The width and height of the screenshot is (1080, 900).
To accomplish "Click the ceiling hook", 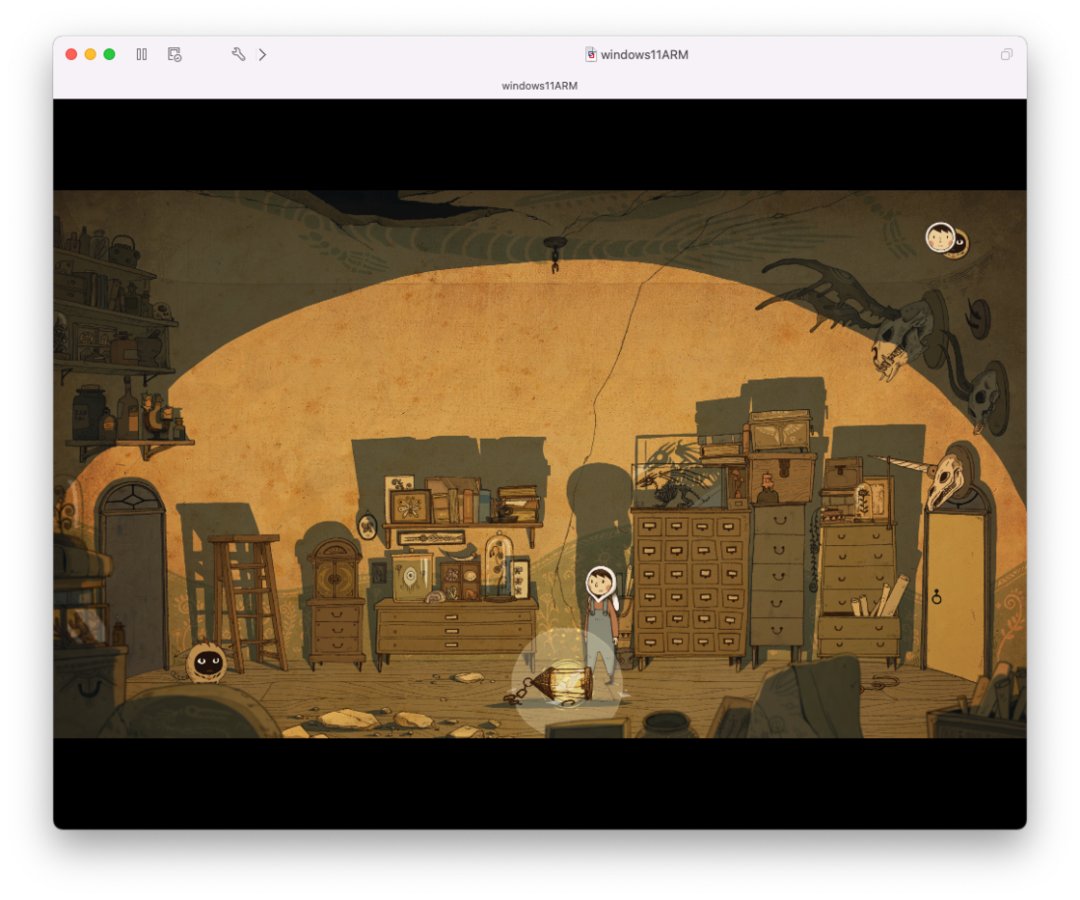I will [554, 253].
